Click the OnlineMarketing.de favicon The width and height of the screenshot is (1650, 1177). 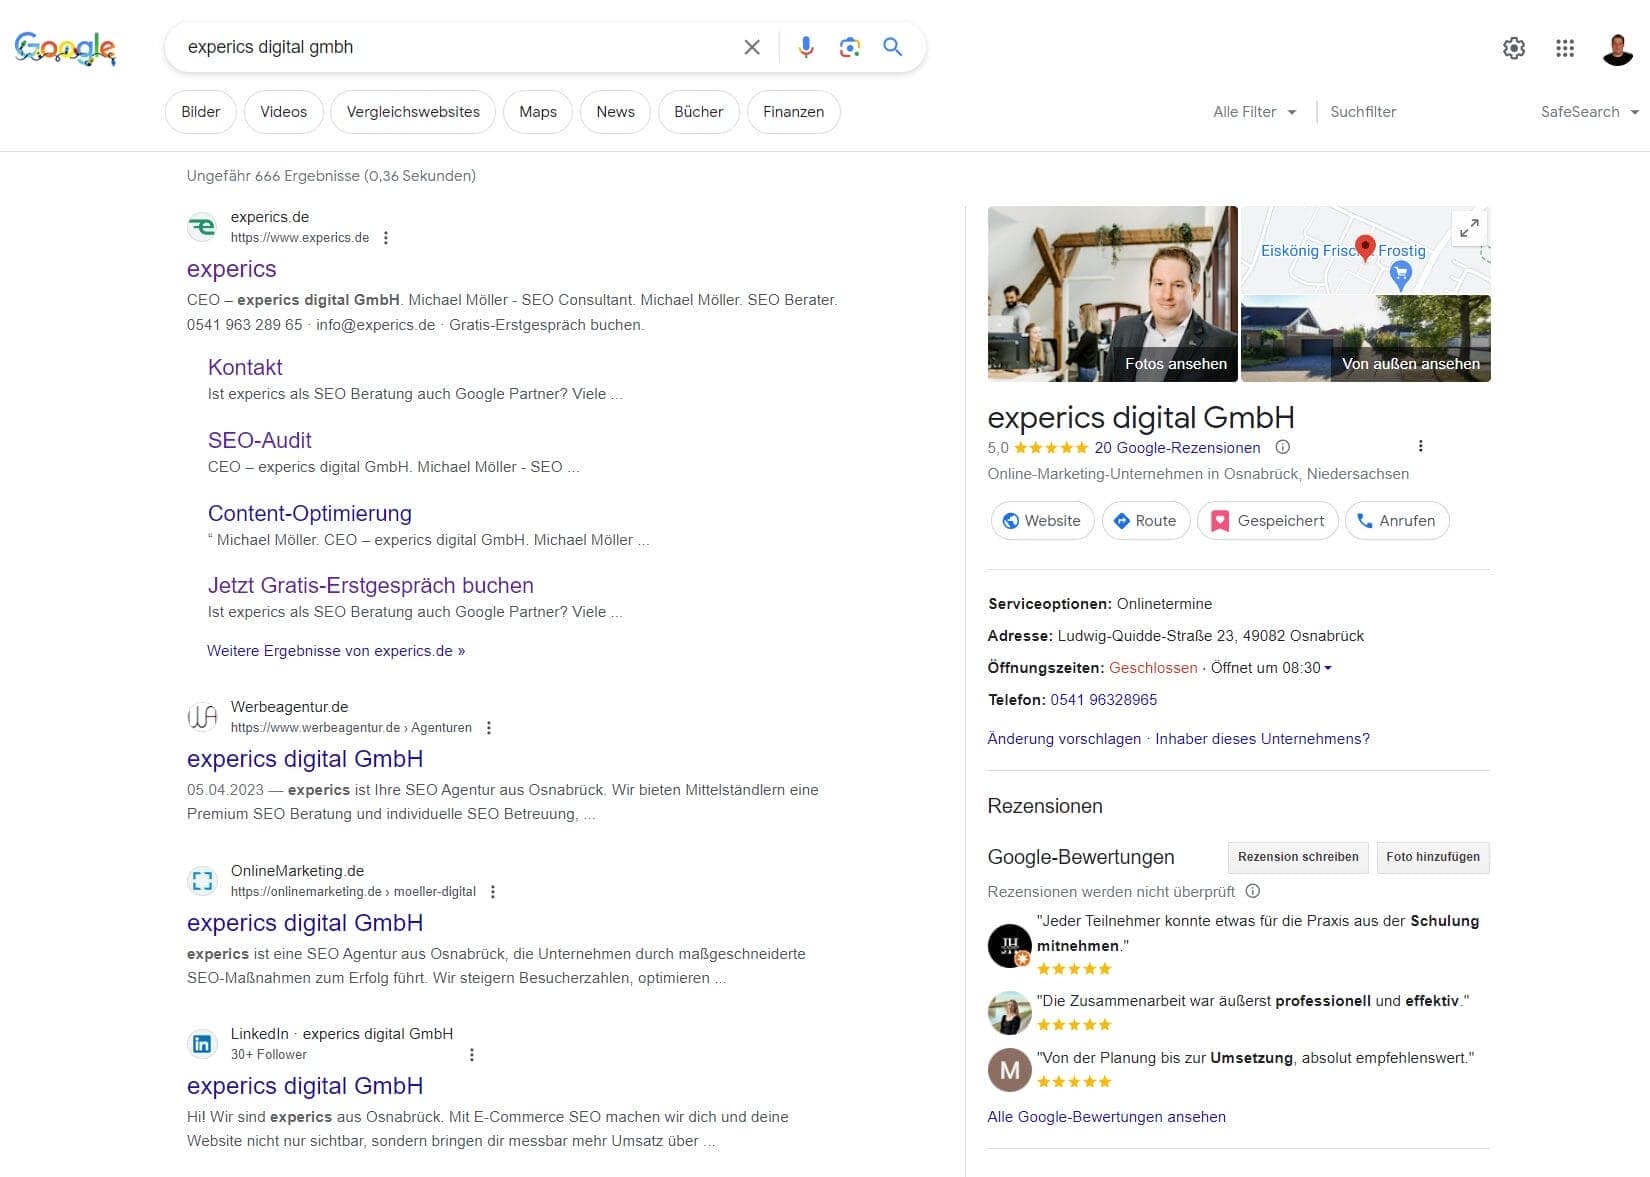click(202, 881)
